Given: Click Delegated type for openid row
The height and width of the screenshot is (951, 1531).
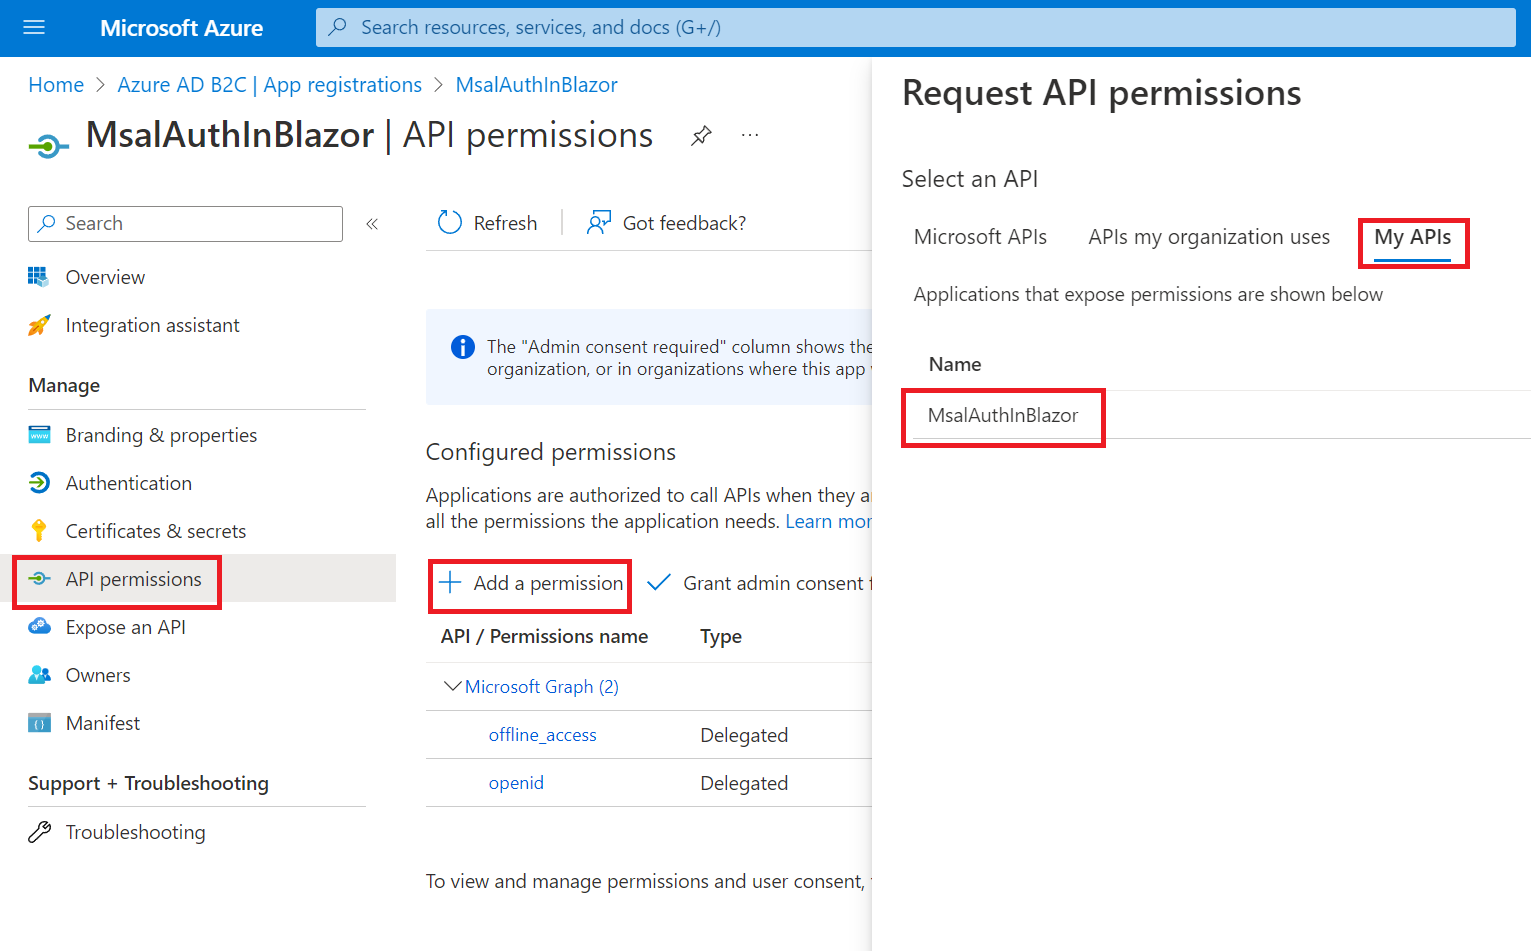Looking at the screenshot, I should (744, 783).
